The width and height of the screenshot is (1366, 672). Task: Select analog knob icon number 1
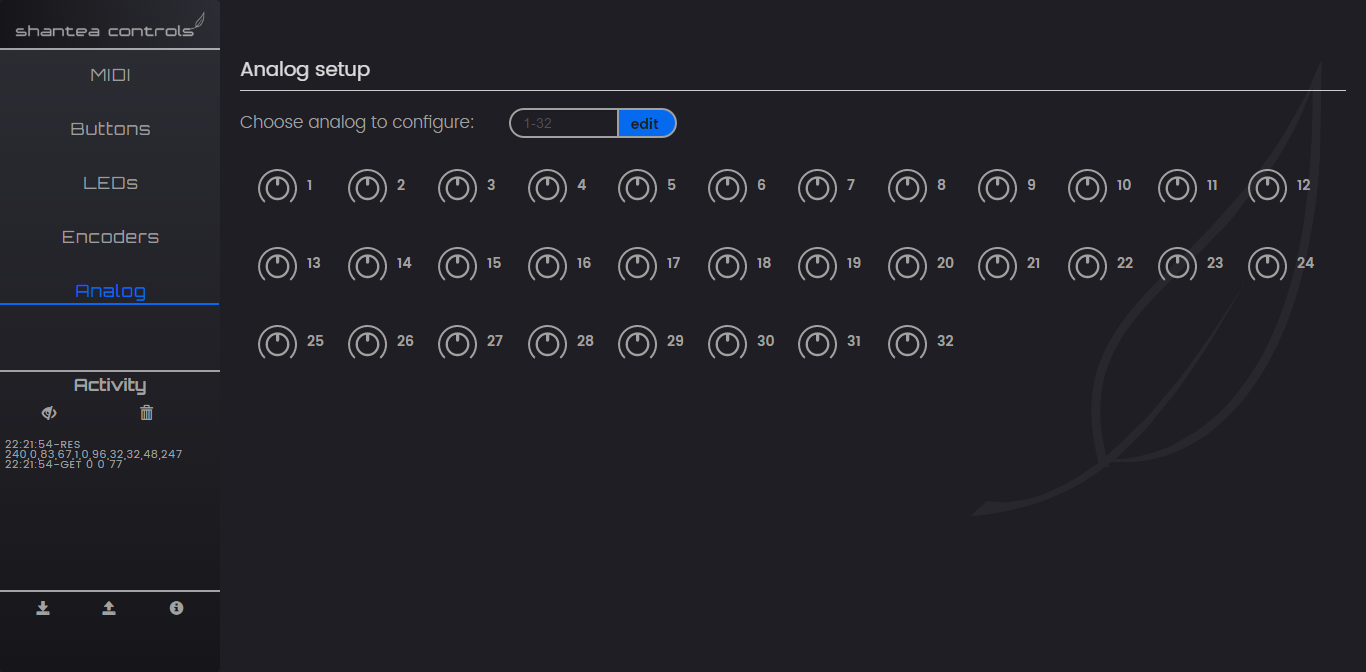click(278, 187)
